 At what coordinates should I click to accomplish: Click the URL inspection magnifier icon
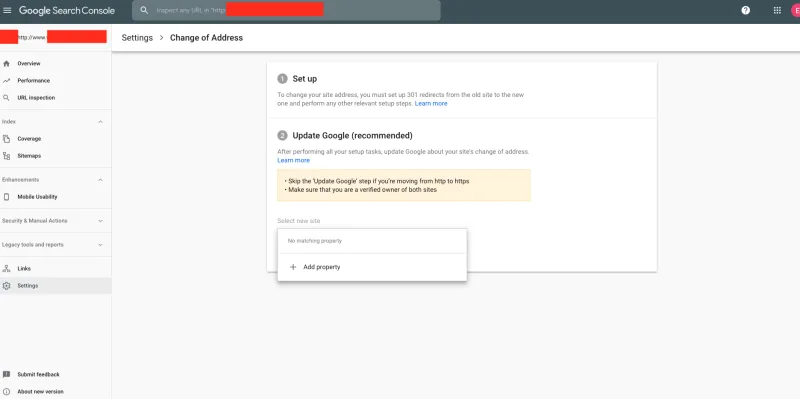[6, 97]
